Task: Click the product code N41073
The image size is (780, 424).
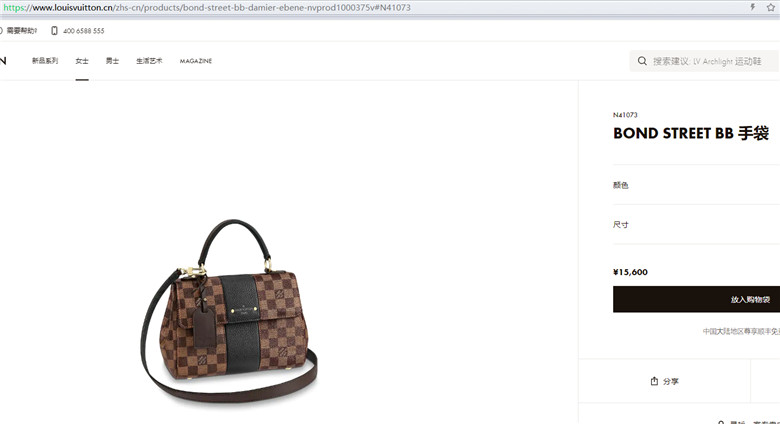Action: (x=625, y=115)
